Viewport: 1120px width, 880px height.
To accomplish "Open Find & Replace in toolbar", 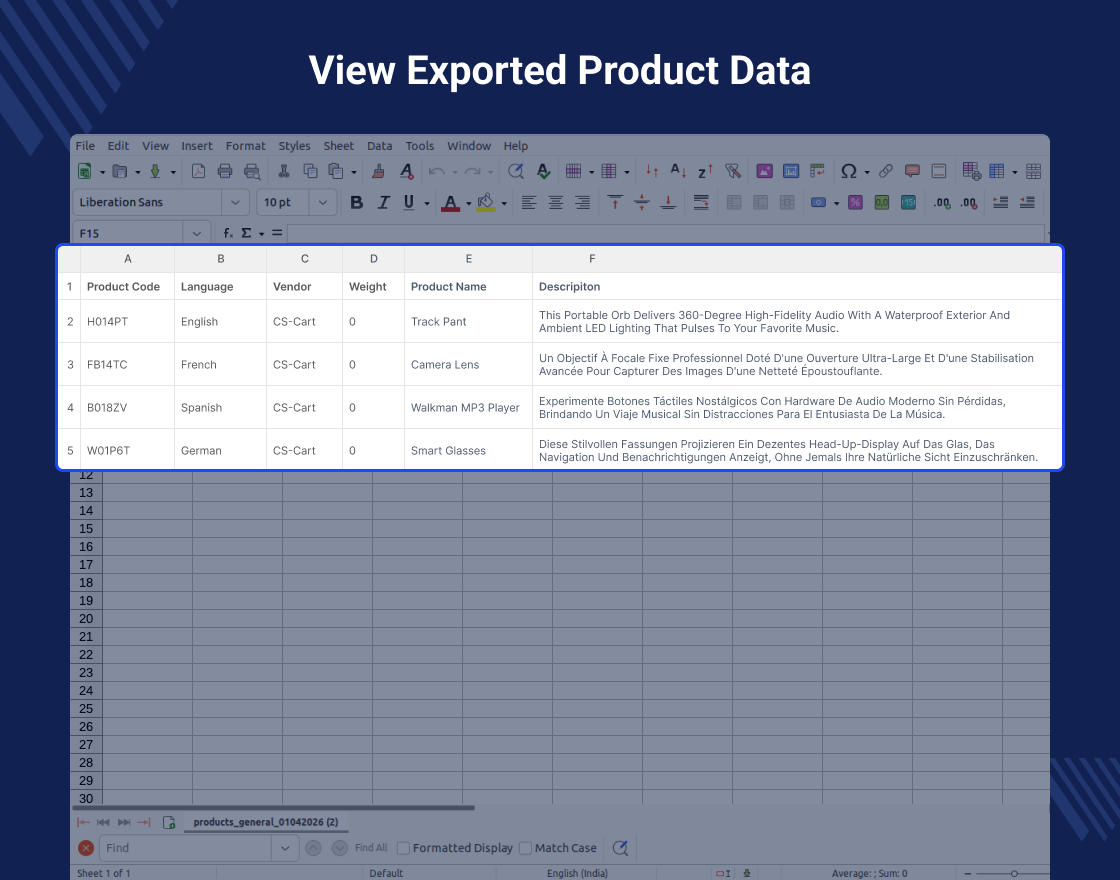I will (516, 171).
